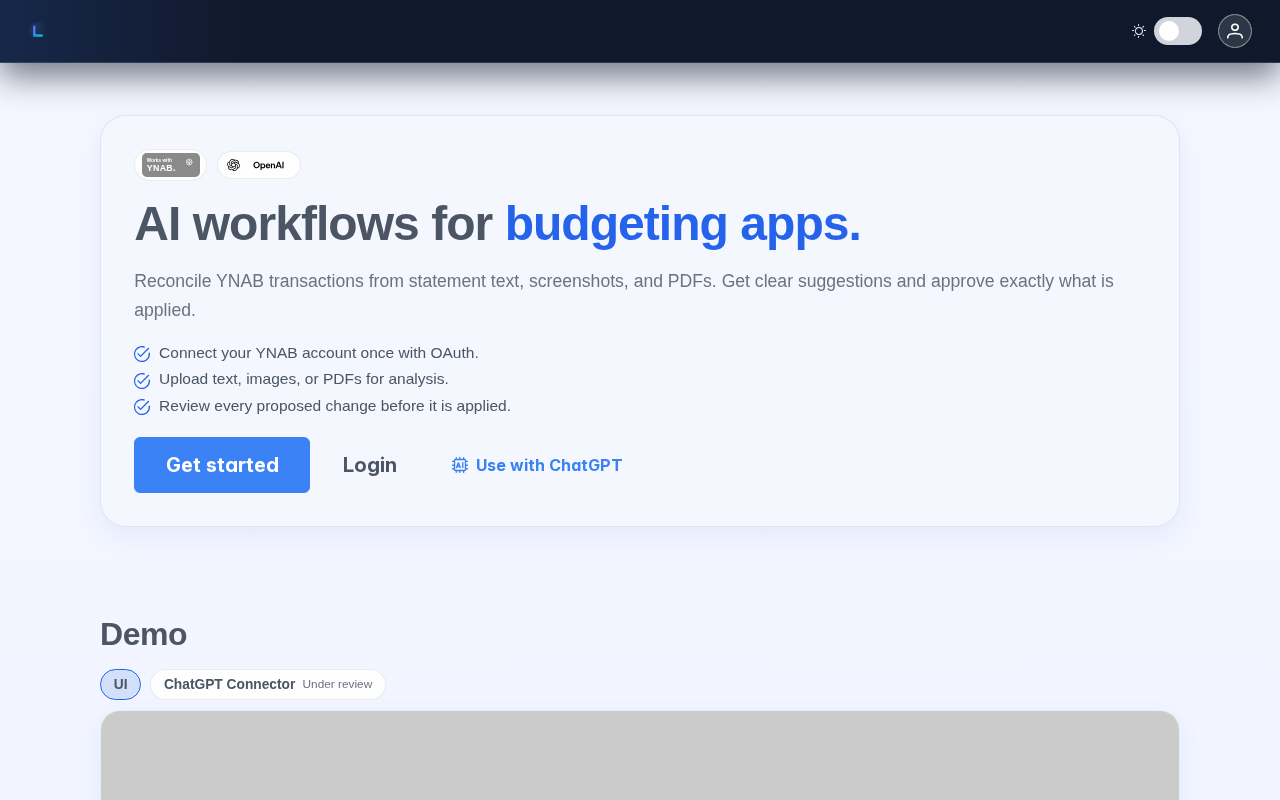This screenshot has width=1280, height=800.
Task: Click the demo preview area
Action: point(640,756)
